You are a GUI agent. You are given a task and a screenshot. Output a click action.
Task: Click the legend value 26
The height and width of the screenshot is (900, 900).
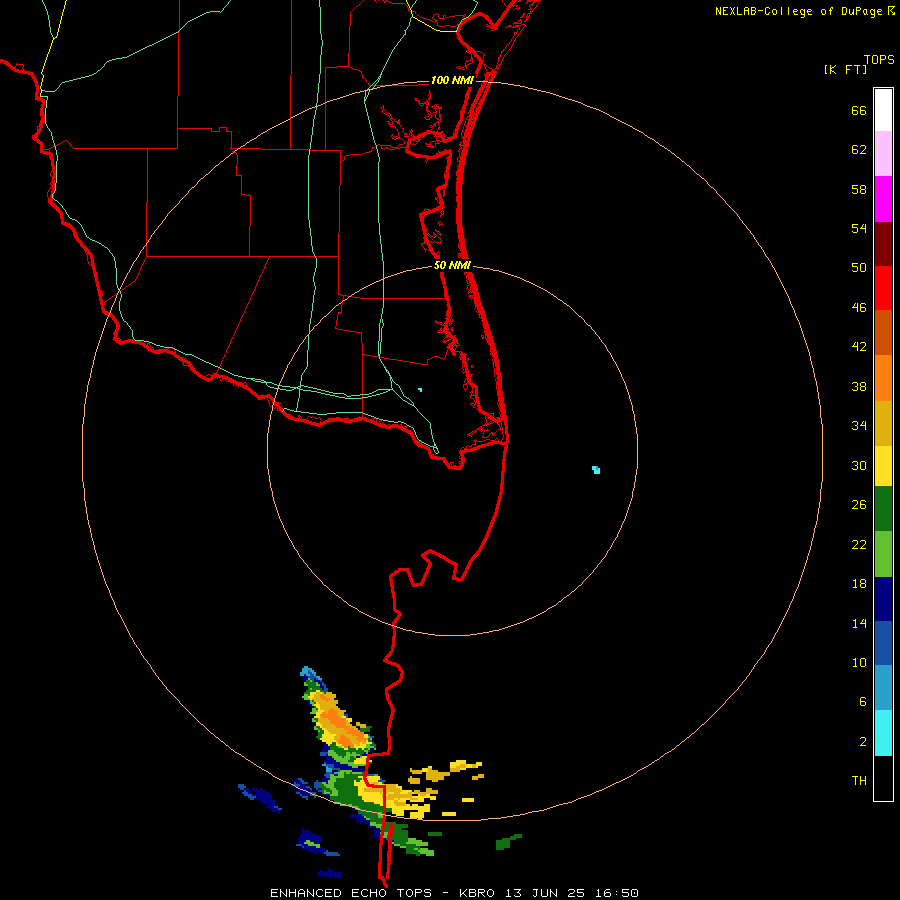(x=859, y=505)
